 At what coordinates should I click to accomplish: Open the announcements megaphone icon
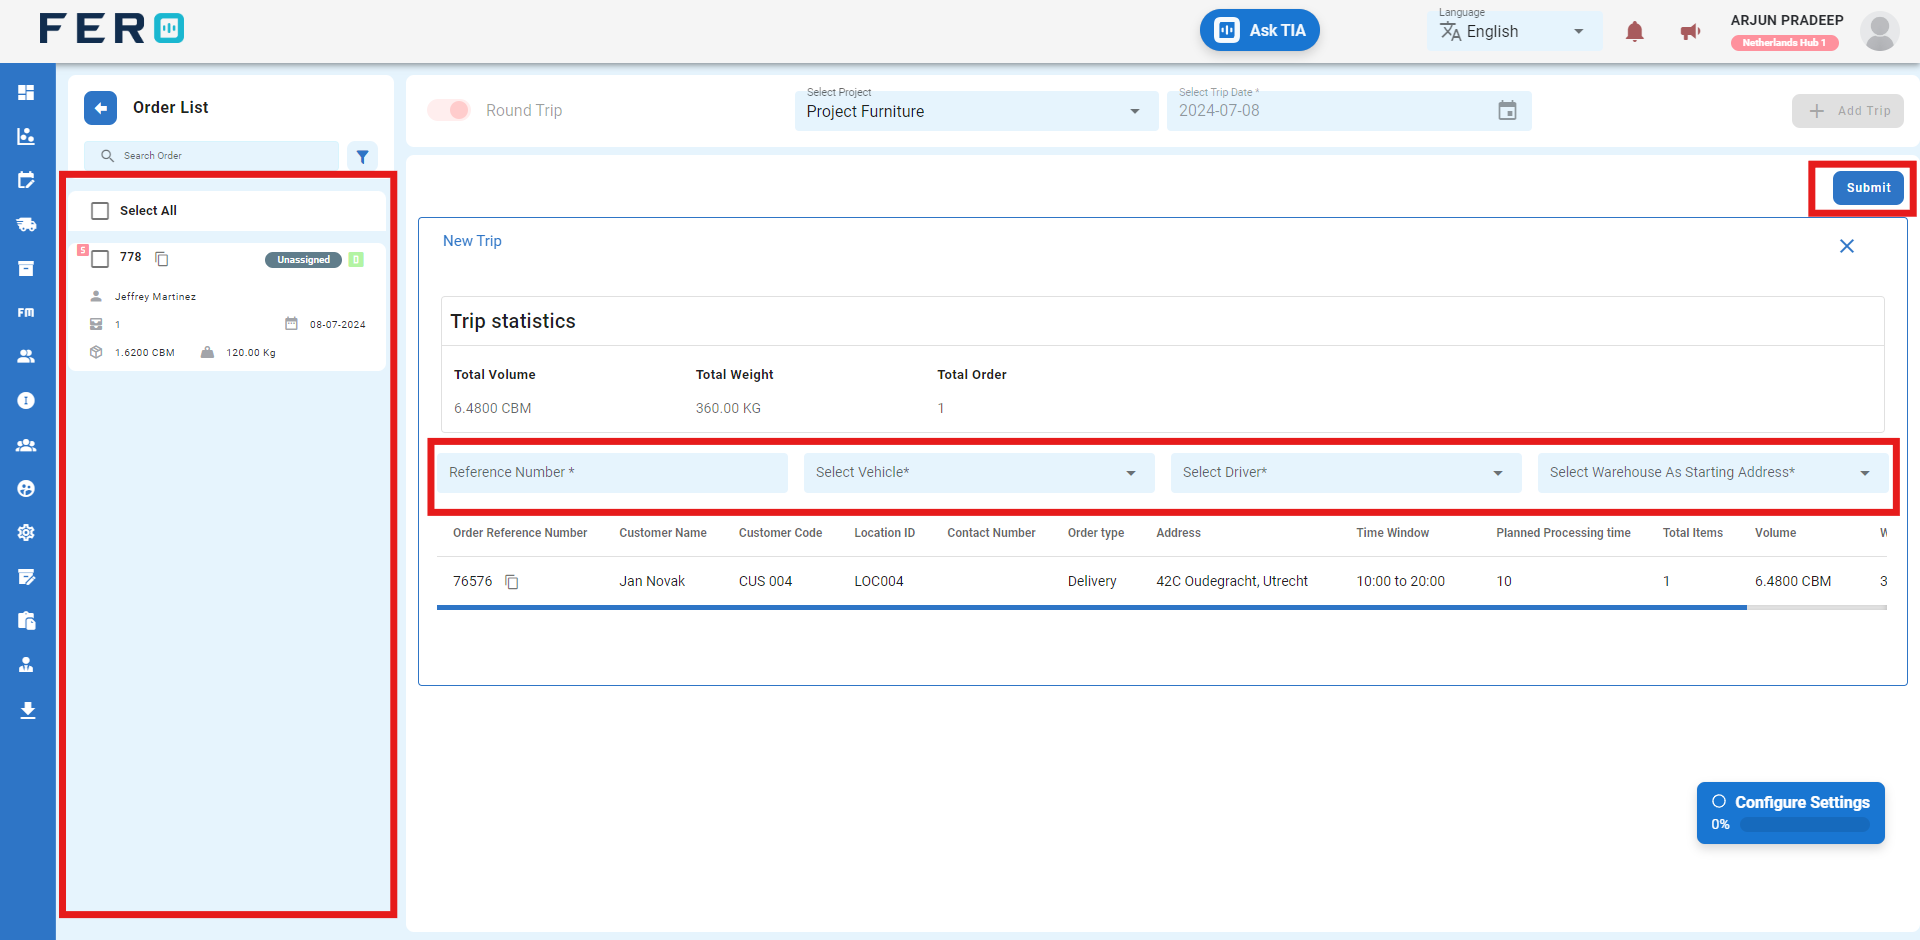tap(1690, 32)
